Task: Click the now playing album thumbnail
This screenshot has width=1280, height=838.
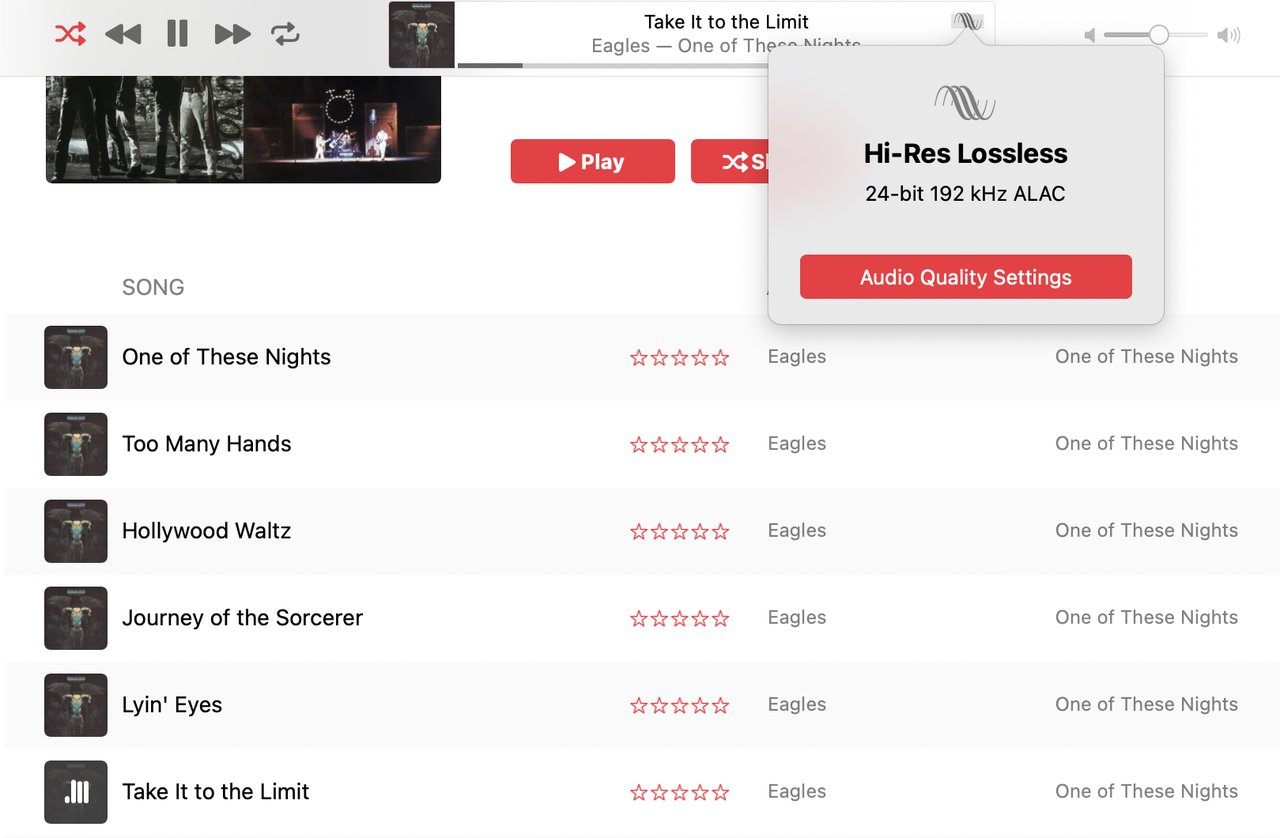Action: (x=422, y=35)
